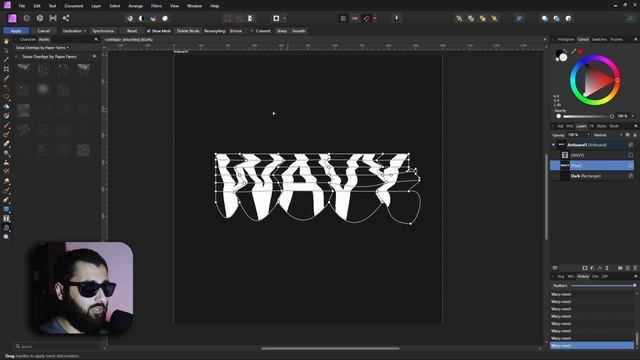This screenshot has height=360, width=640.
Task: Add an adjustment layer icon
Action: pyautogui.click(x=592, y=268)
